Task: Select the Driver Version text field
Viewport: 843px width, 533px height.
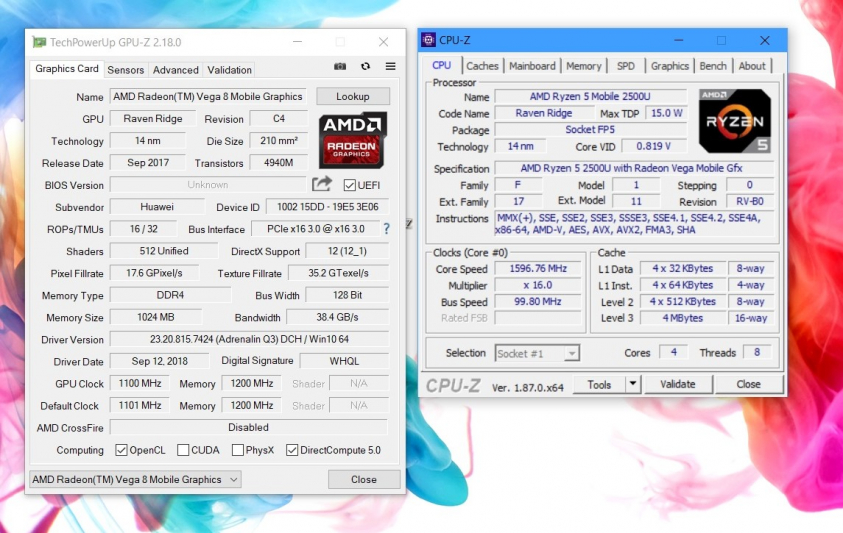Action: point(249,339)
